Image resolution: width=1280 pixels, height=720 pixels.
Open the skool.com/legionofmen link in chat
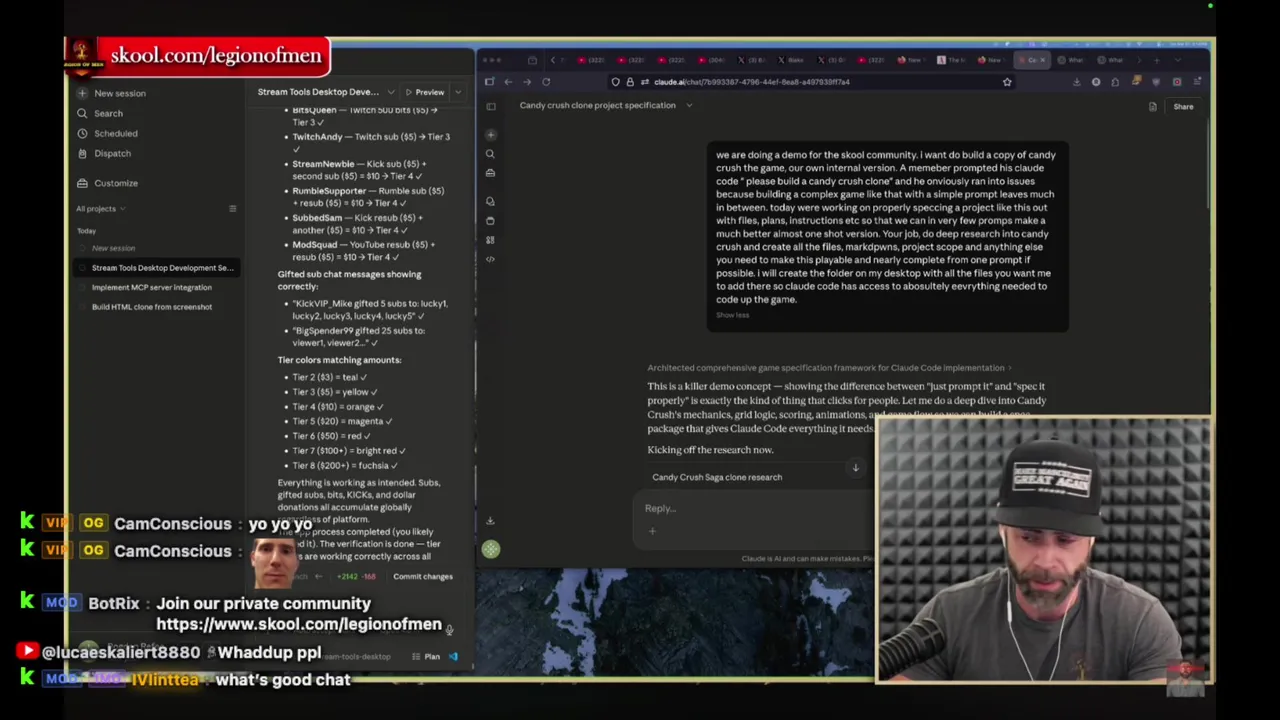[x=298, y=624]
